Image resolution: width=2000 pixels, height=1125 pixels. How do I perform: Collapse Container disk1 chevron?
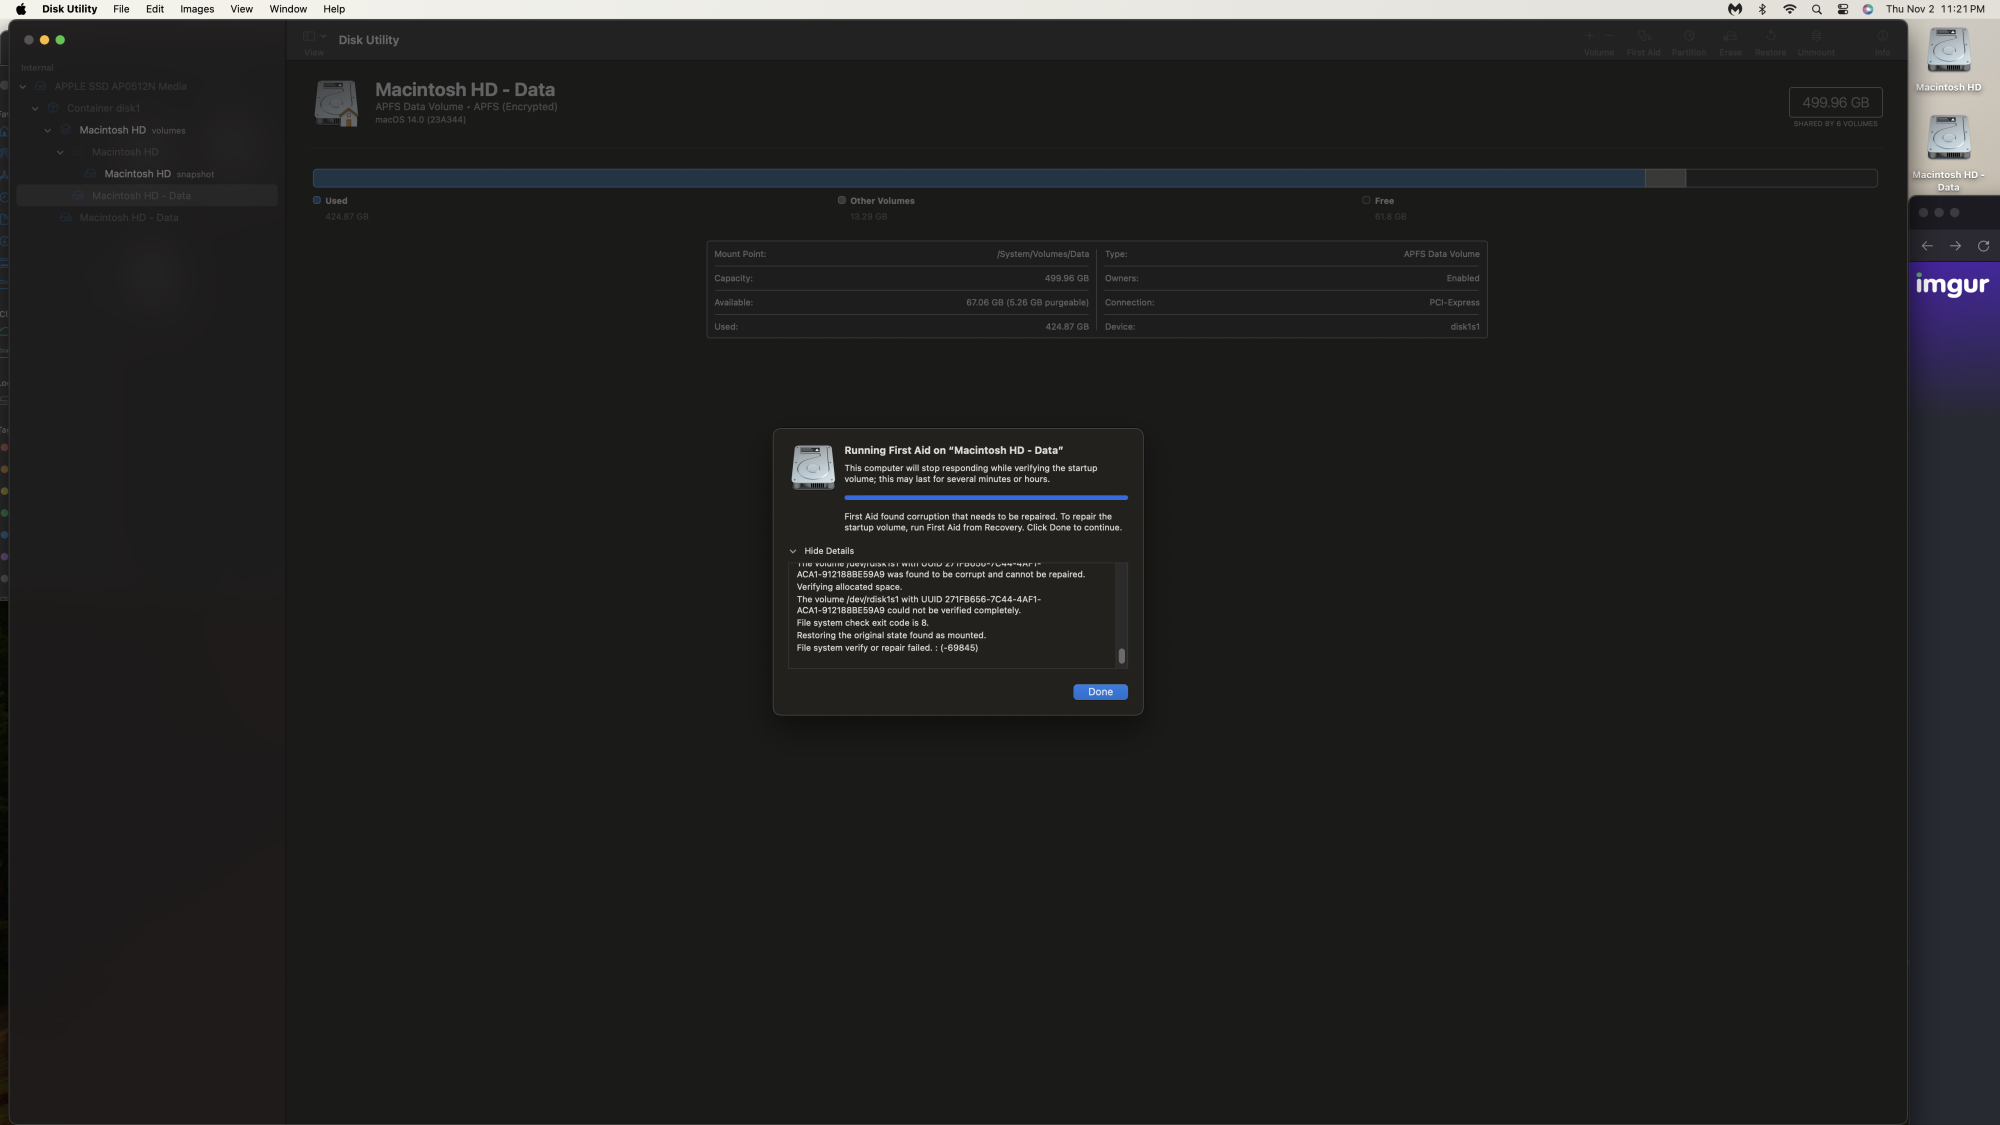point(35,109)
